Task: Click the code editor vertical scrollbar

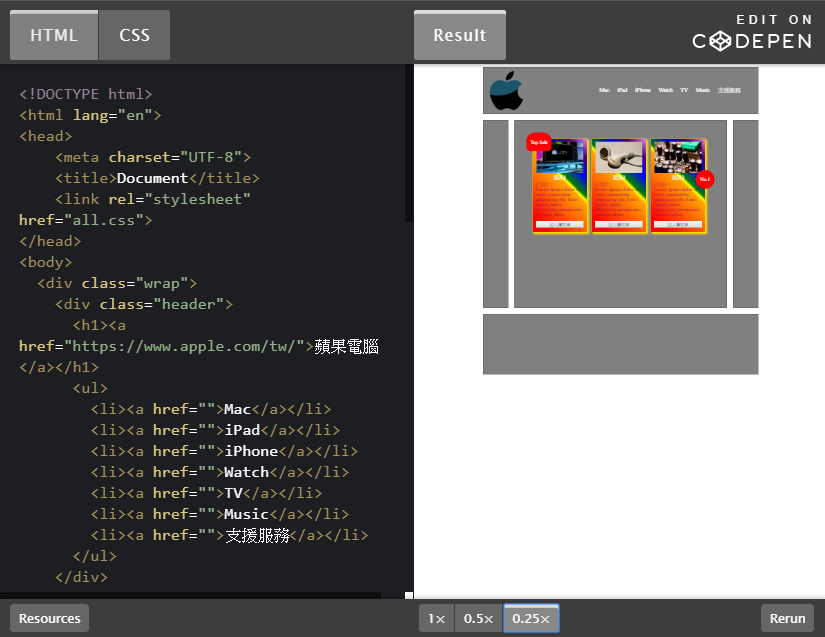Action: coord(409,143)
